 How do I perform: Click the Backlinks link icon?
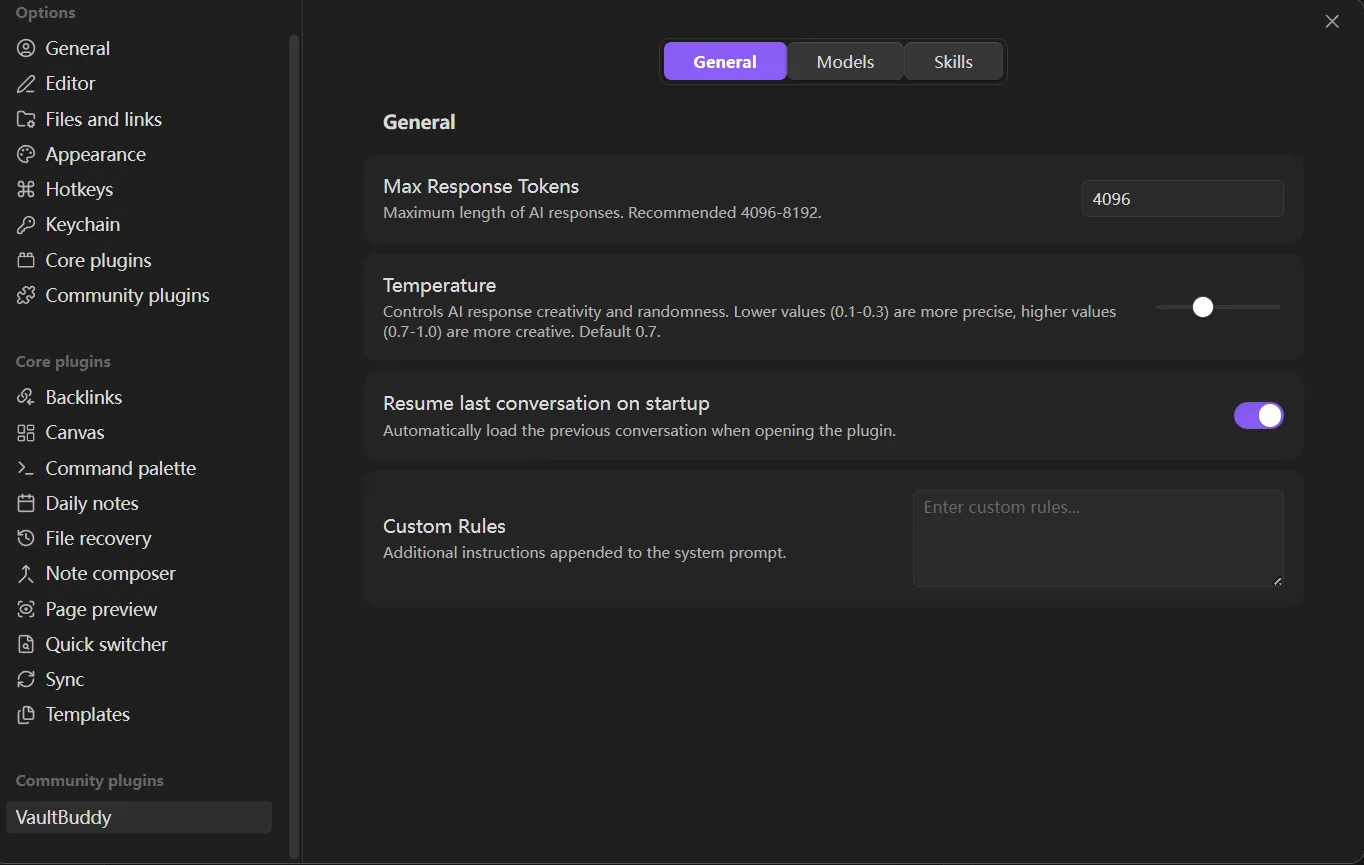(26, 397)
